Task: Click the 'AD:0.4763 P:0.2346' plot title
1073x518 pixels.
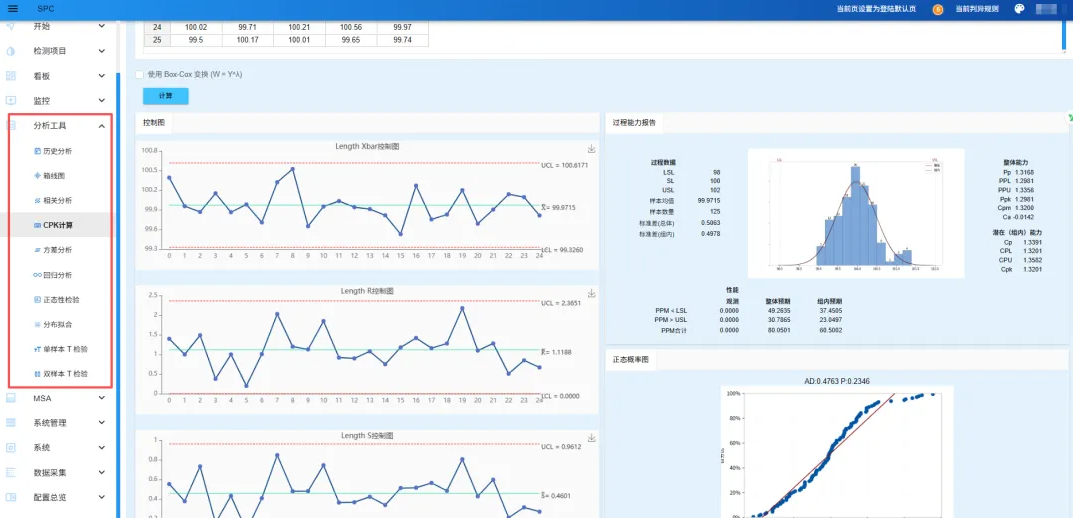Action: tap(836, 381)
